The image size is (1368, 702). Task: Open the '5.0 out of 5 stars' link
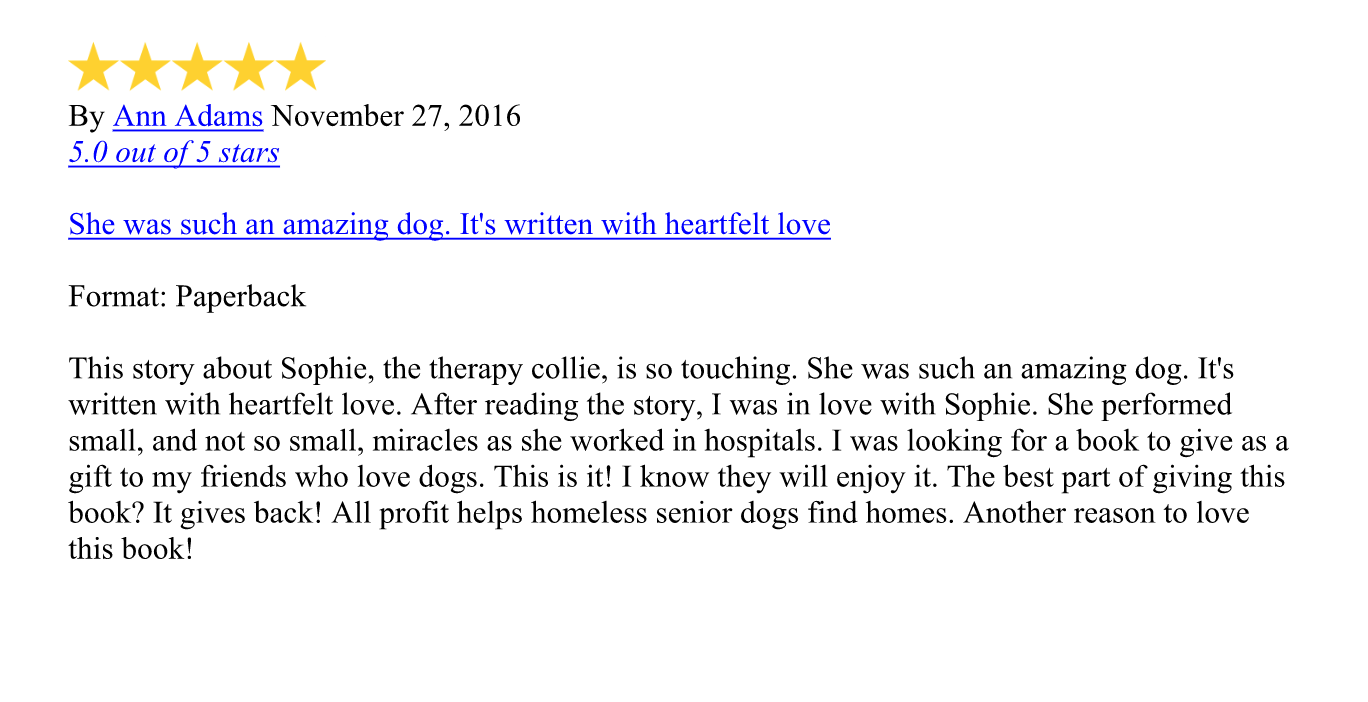(x=174, y=152)
